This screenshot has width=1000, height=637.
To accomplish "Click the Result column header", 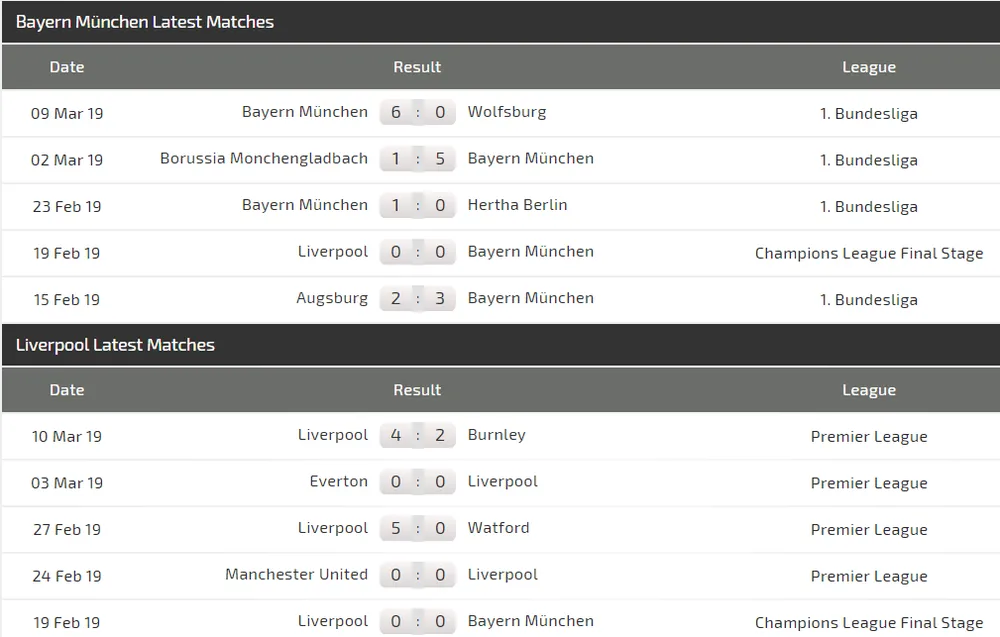I will [417, 67].
